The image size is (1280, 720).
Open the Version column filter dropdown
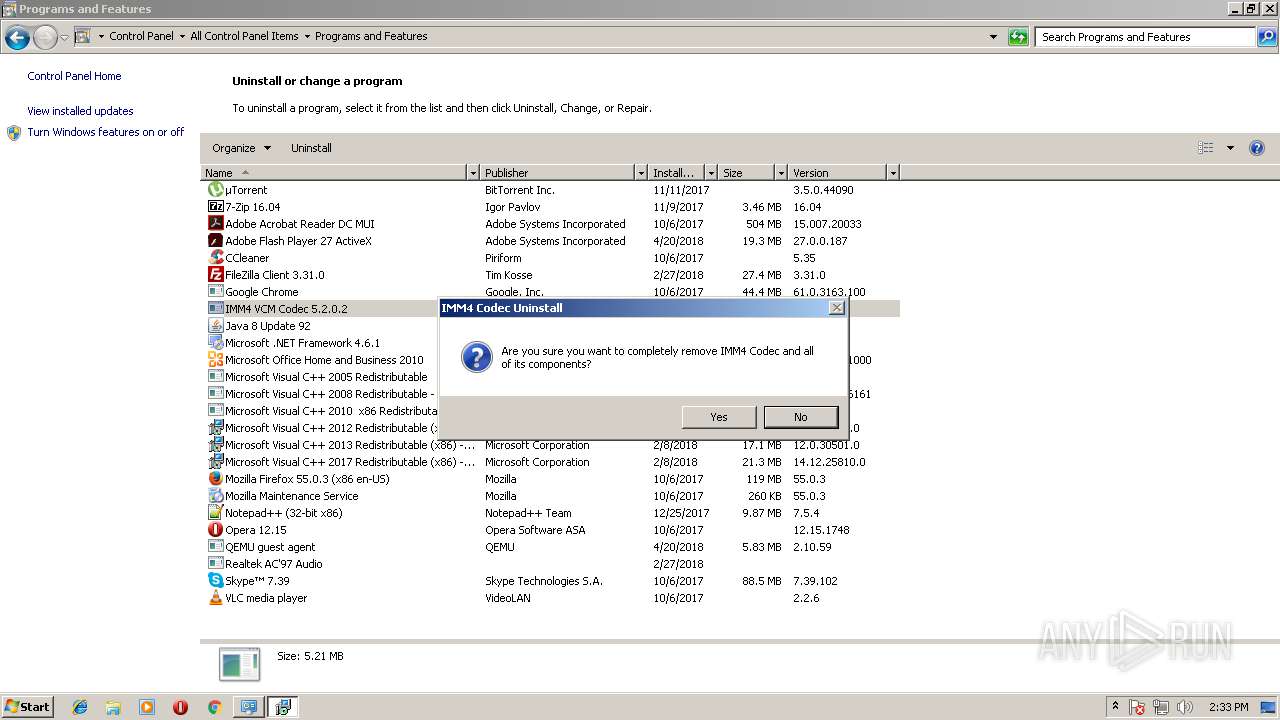point(893,173)
